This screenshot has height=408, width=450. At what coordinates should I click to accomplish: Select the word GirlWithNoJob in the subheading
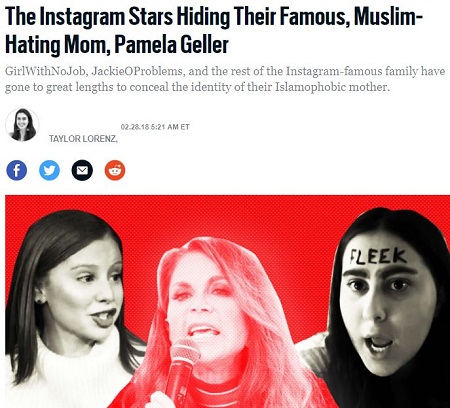pos(45,71)
